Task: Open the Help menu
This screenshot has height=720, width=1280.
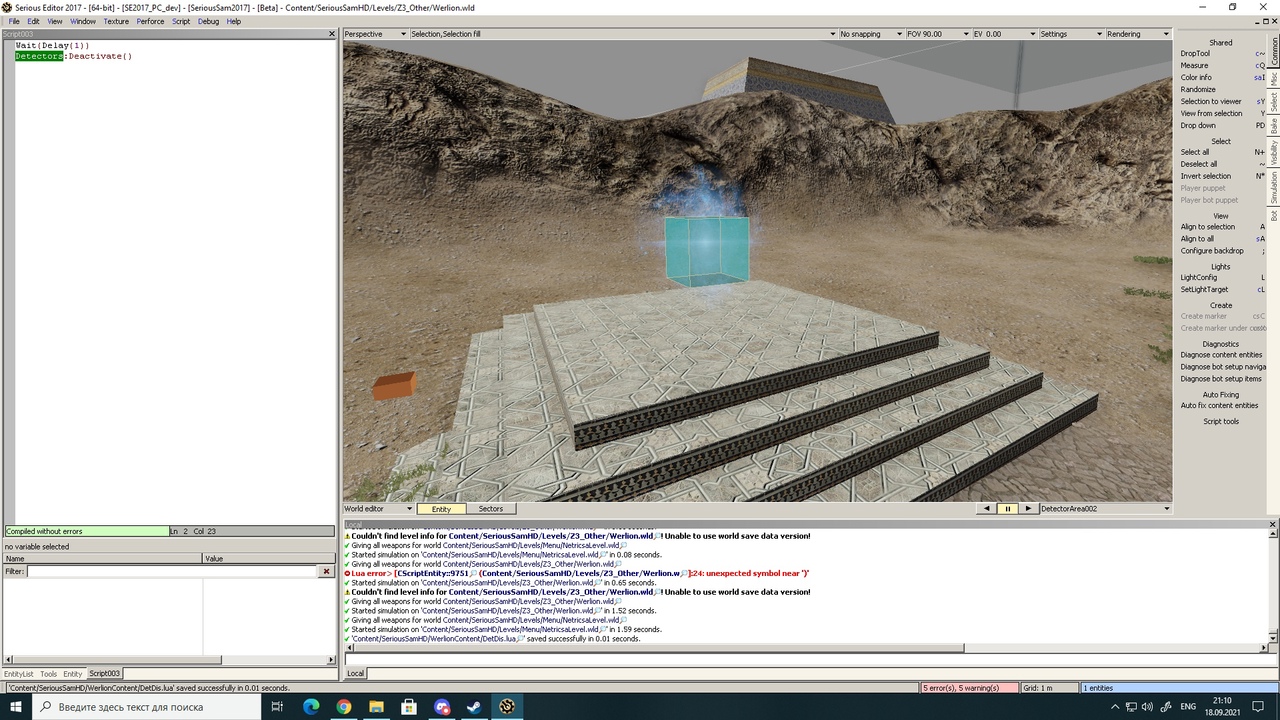Action: coord(234,21)
